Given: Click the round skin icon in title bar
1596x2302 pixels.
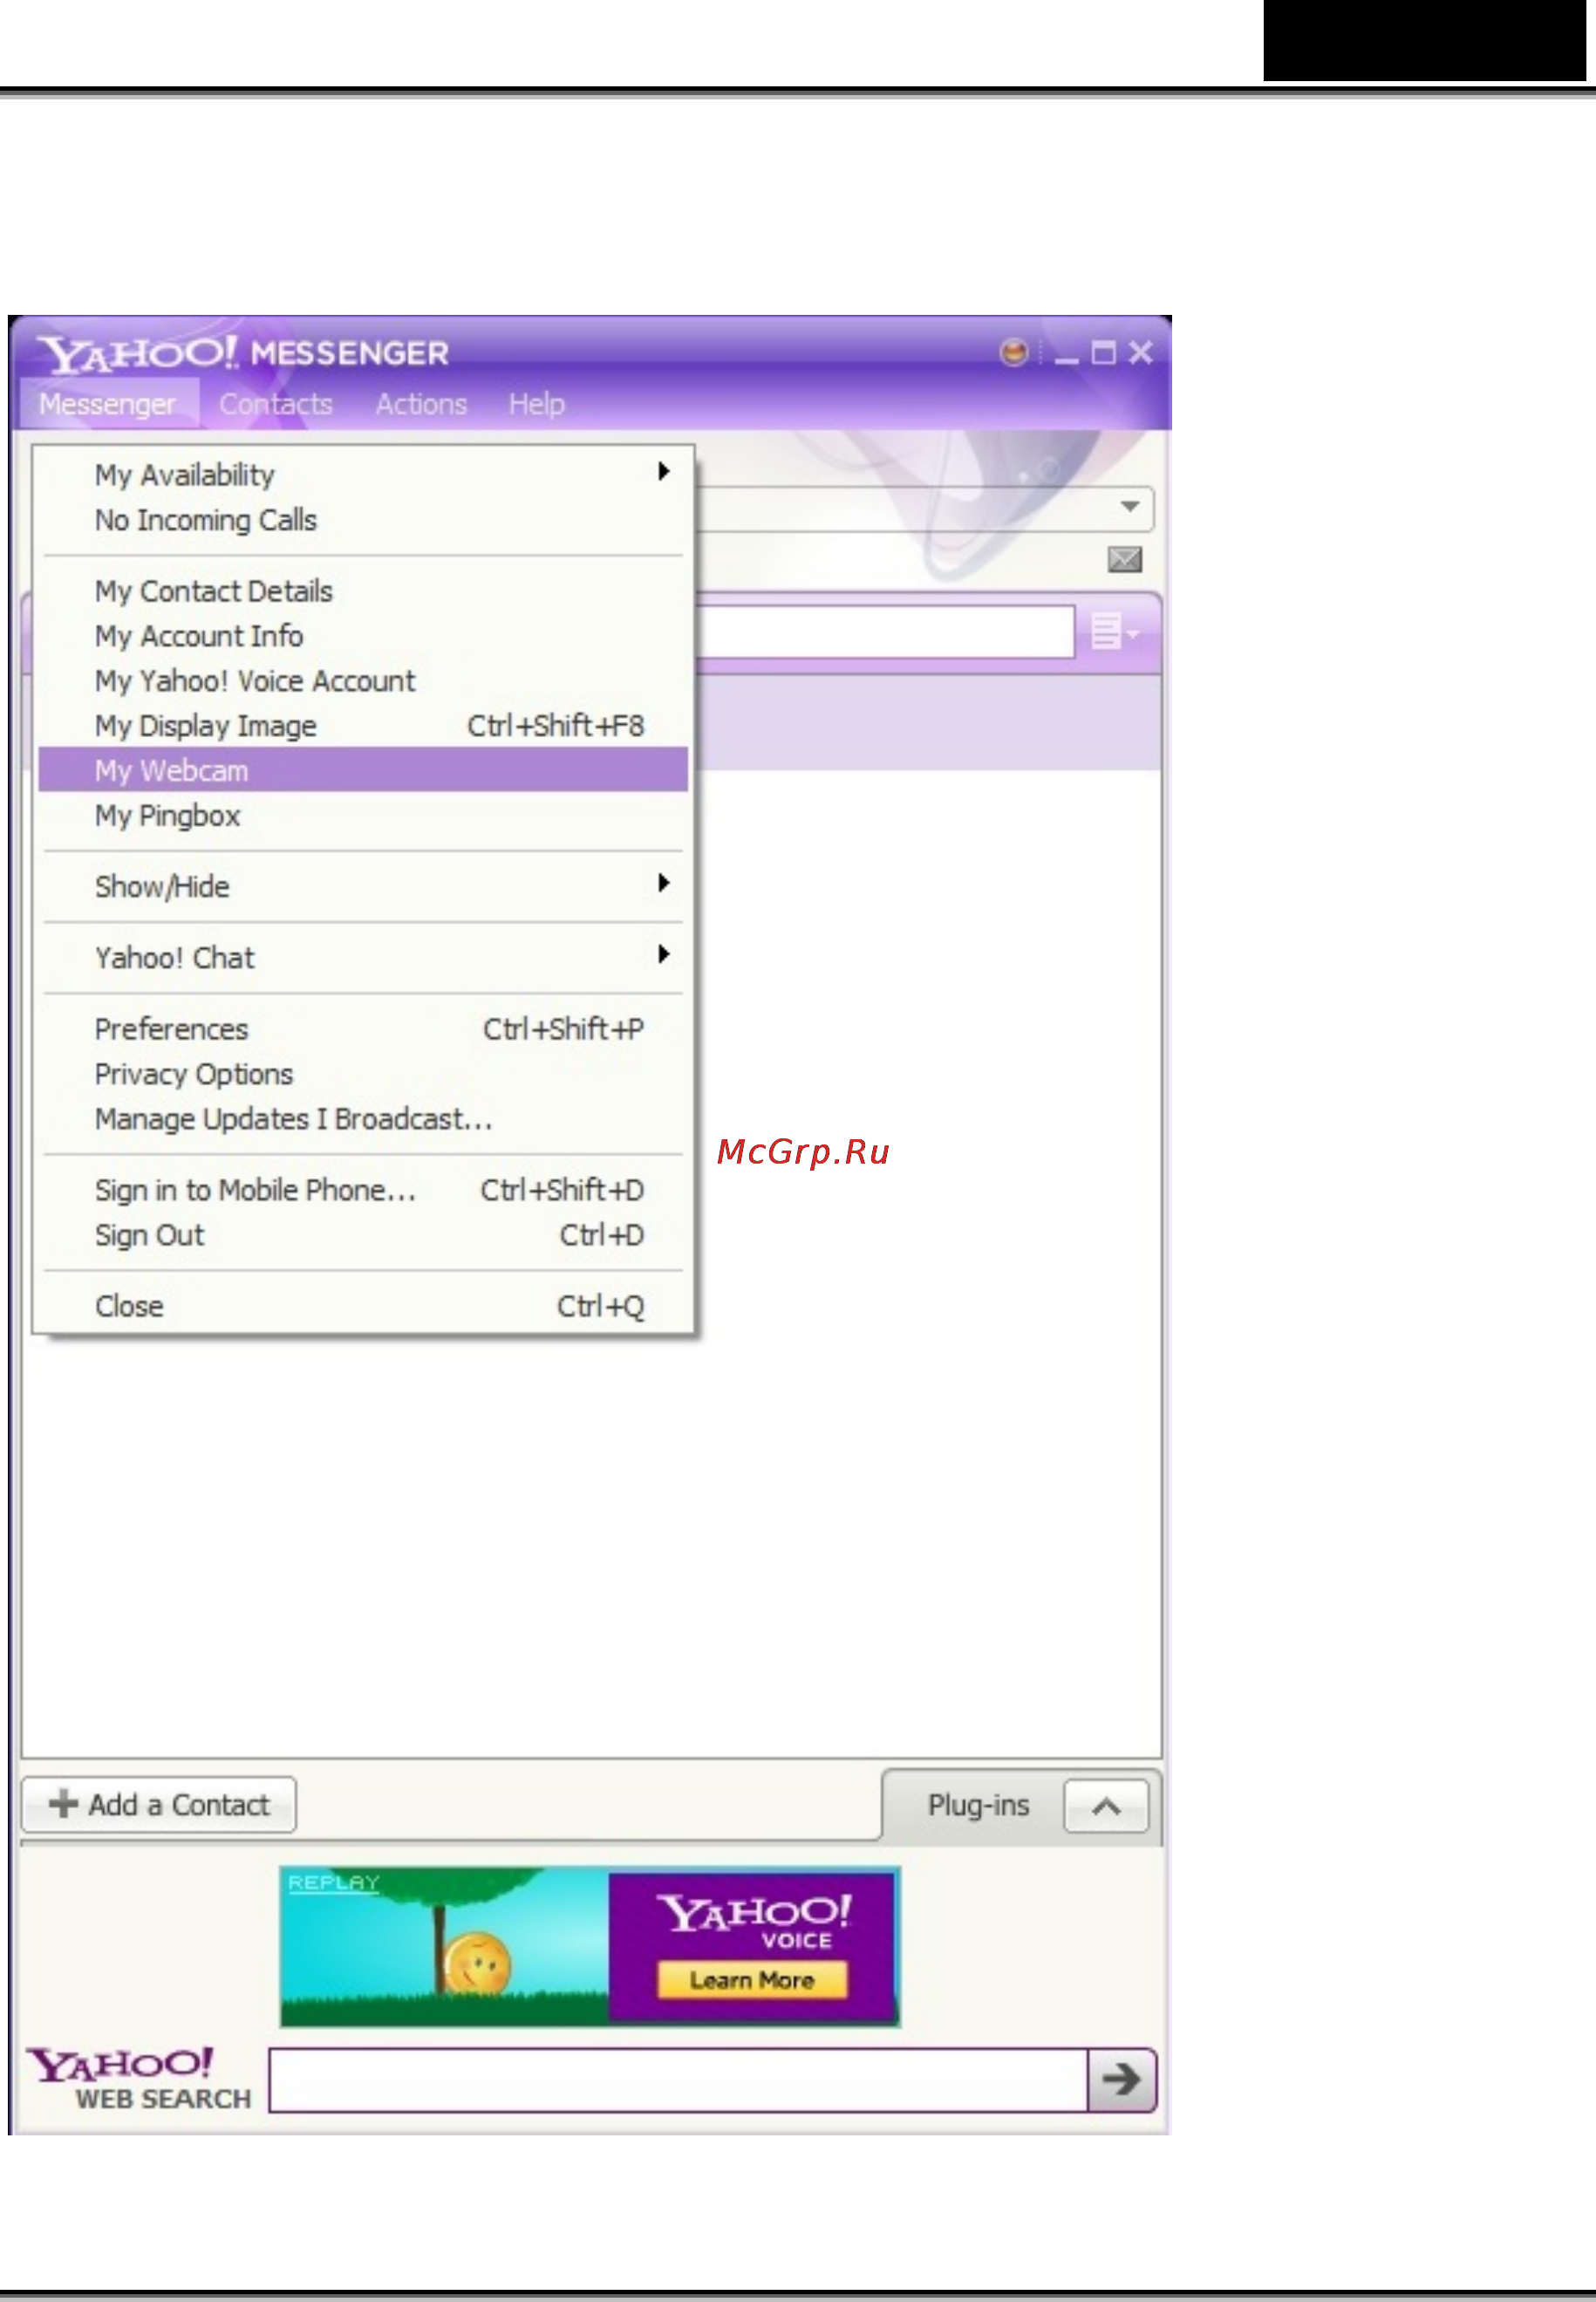Looking at the screenshot, I should (1014, 352).
